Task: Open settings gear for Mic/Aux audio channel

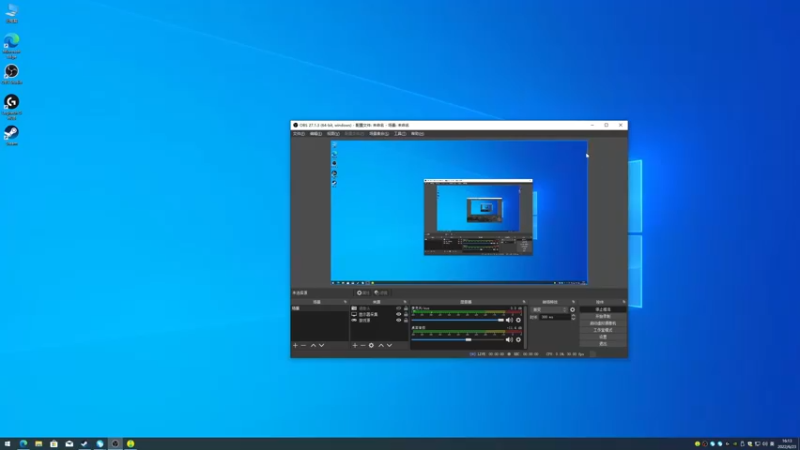Action: (x=518, y=320)
